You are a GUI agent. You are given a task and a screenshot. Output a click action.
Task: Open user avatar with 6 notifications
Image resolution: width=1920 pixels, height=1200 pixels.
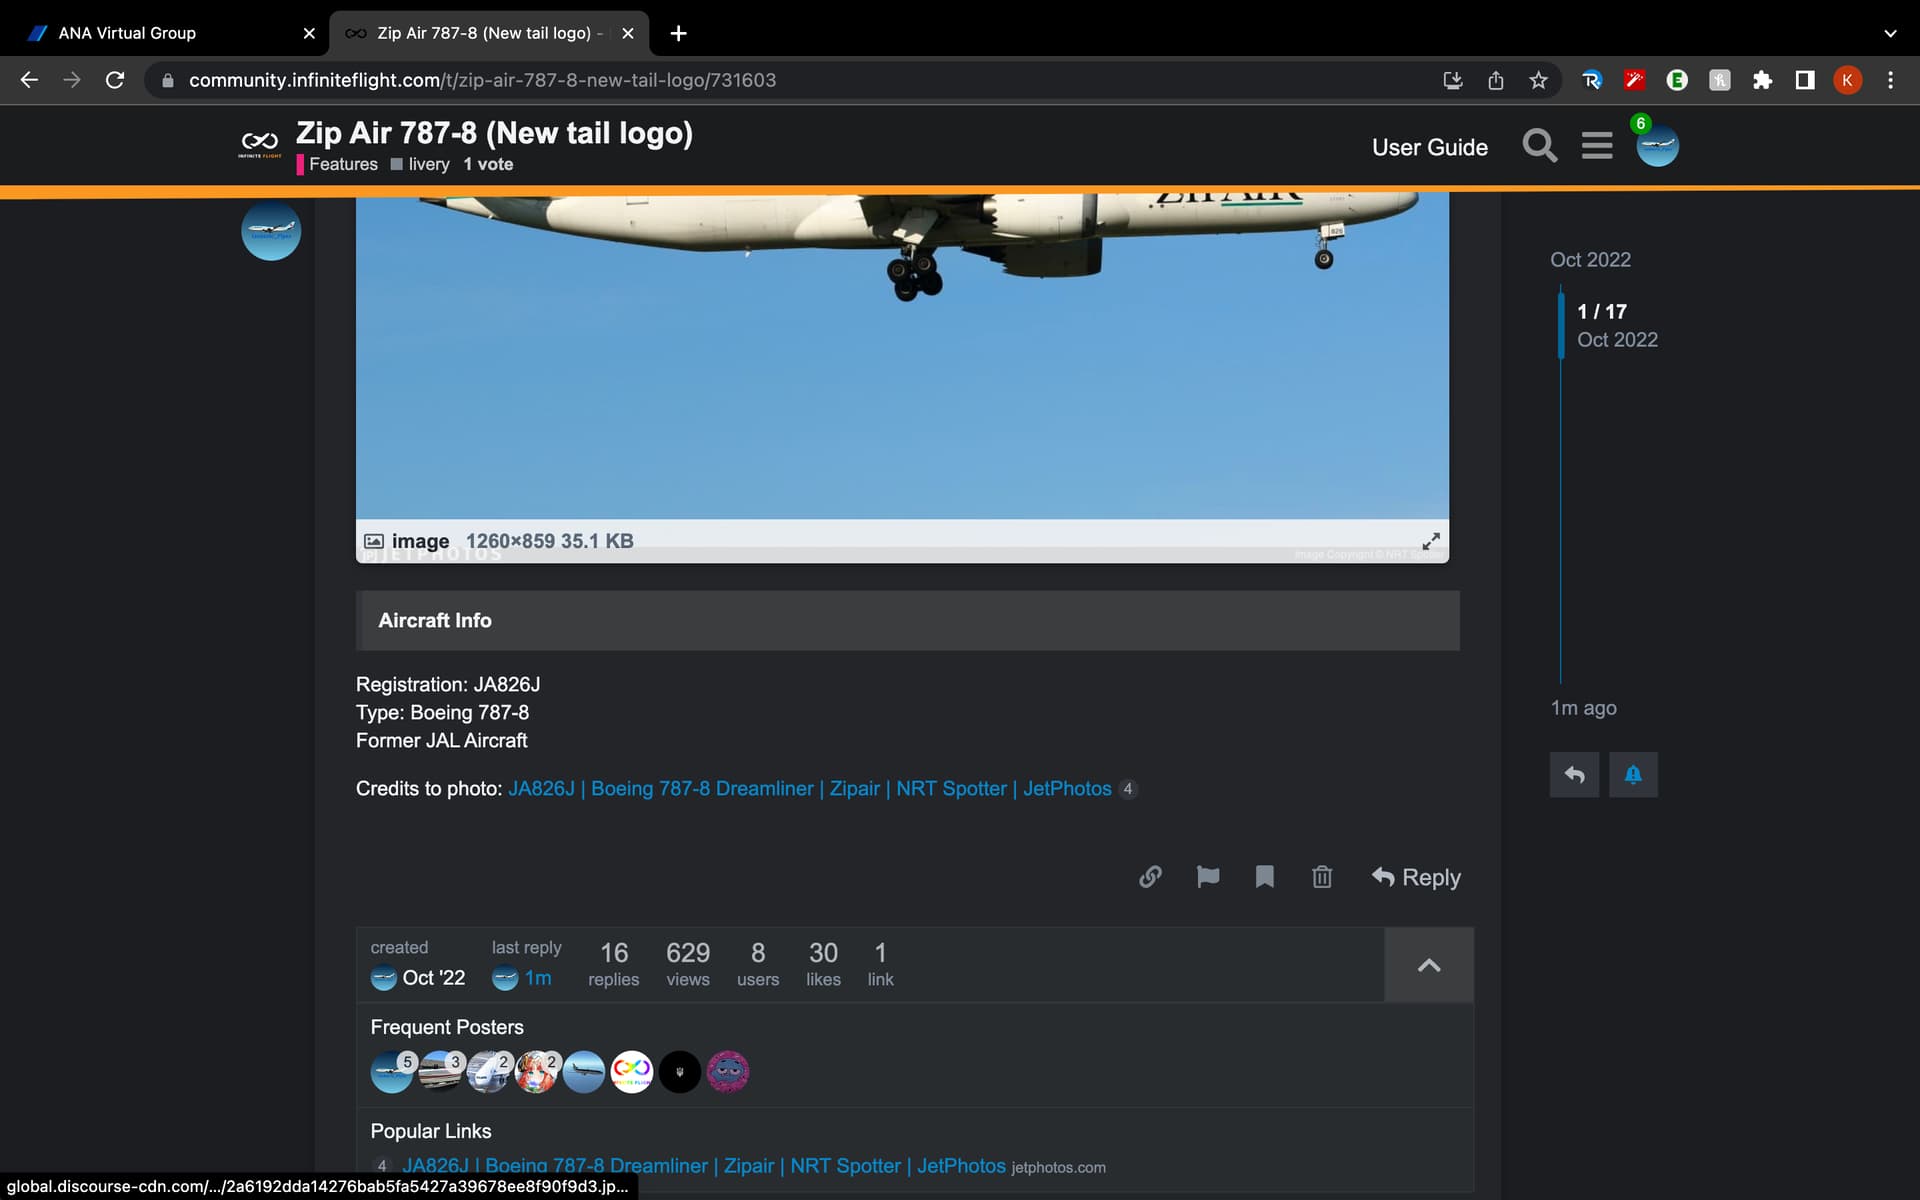(x=1657, y=146)
